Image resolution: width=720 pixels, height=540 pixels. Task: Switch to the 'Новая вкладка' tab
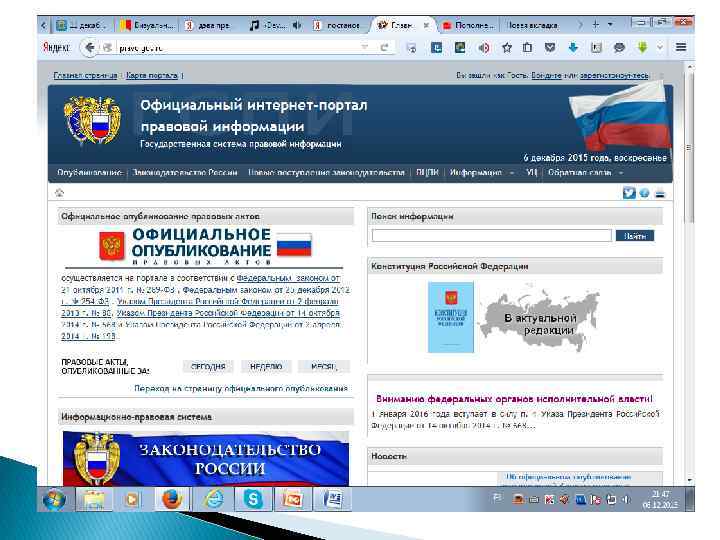[x=533, y=25]
